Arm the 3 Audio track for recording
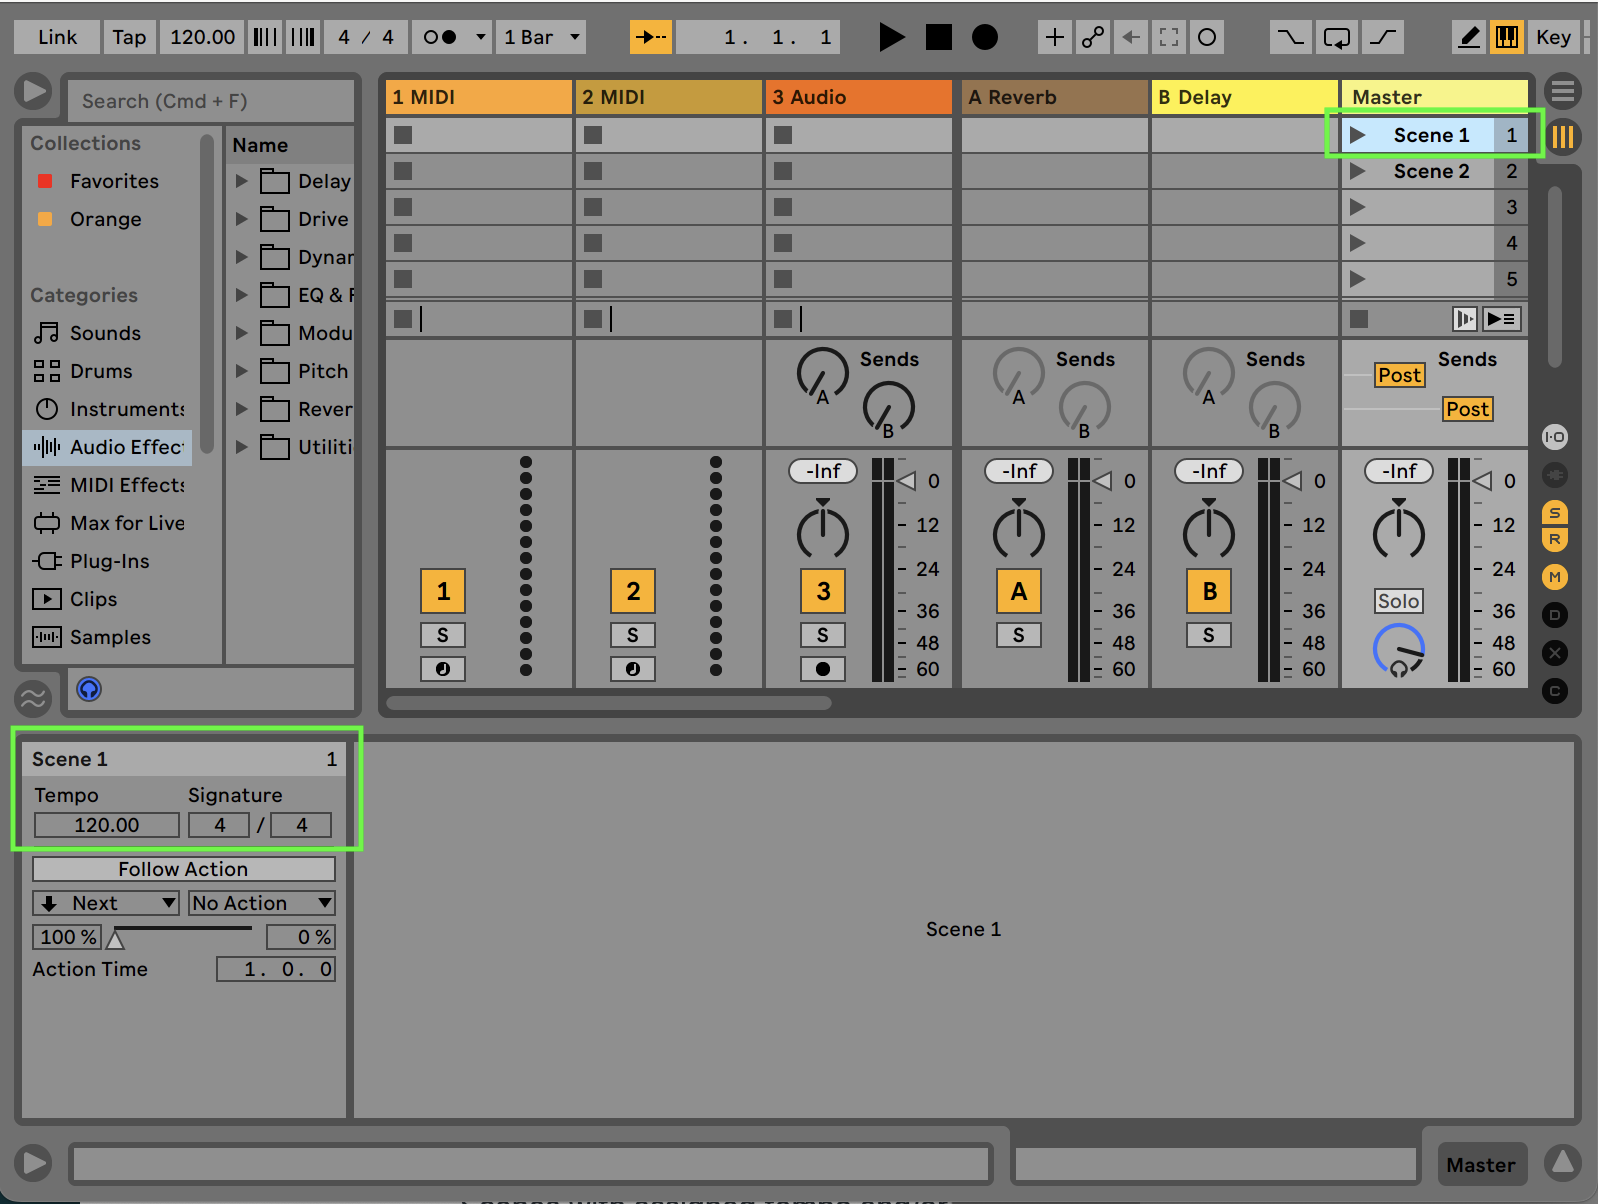 (x=822, y=669)
